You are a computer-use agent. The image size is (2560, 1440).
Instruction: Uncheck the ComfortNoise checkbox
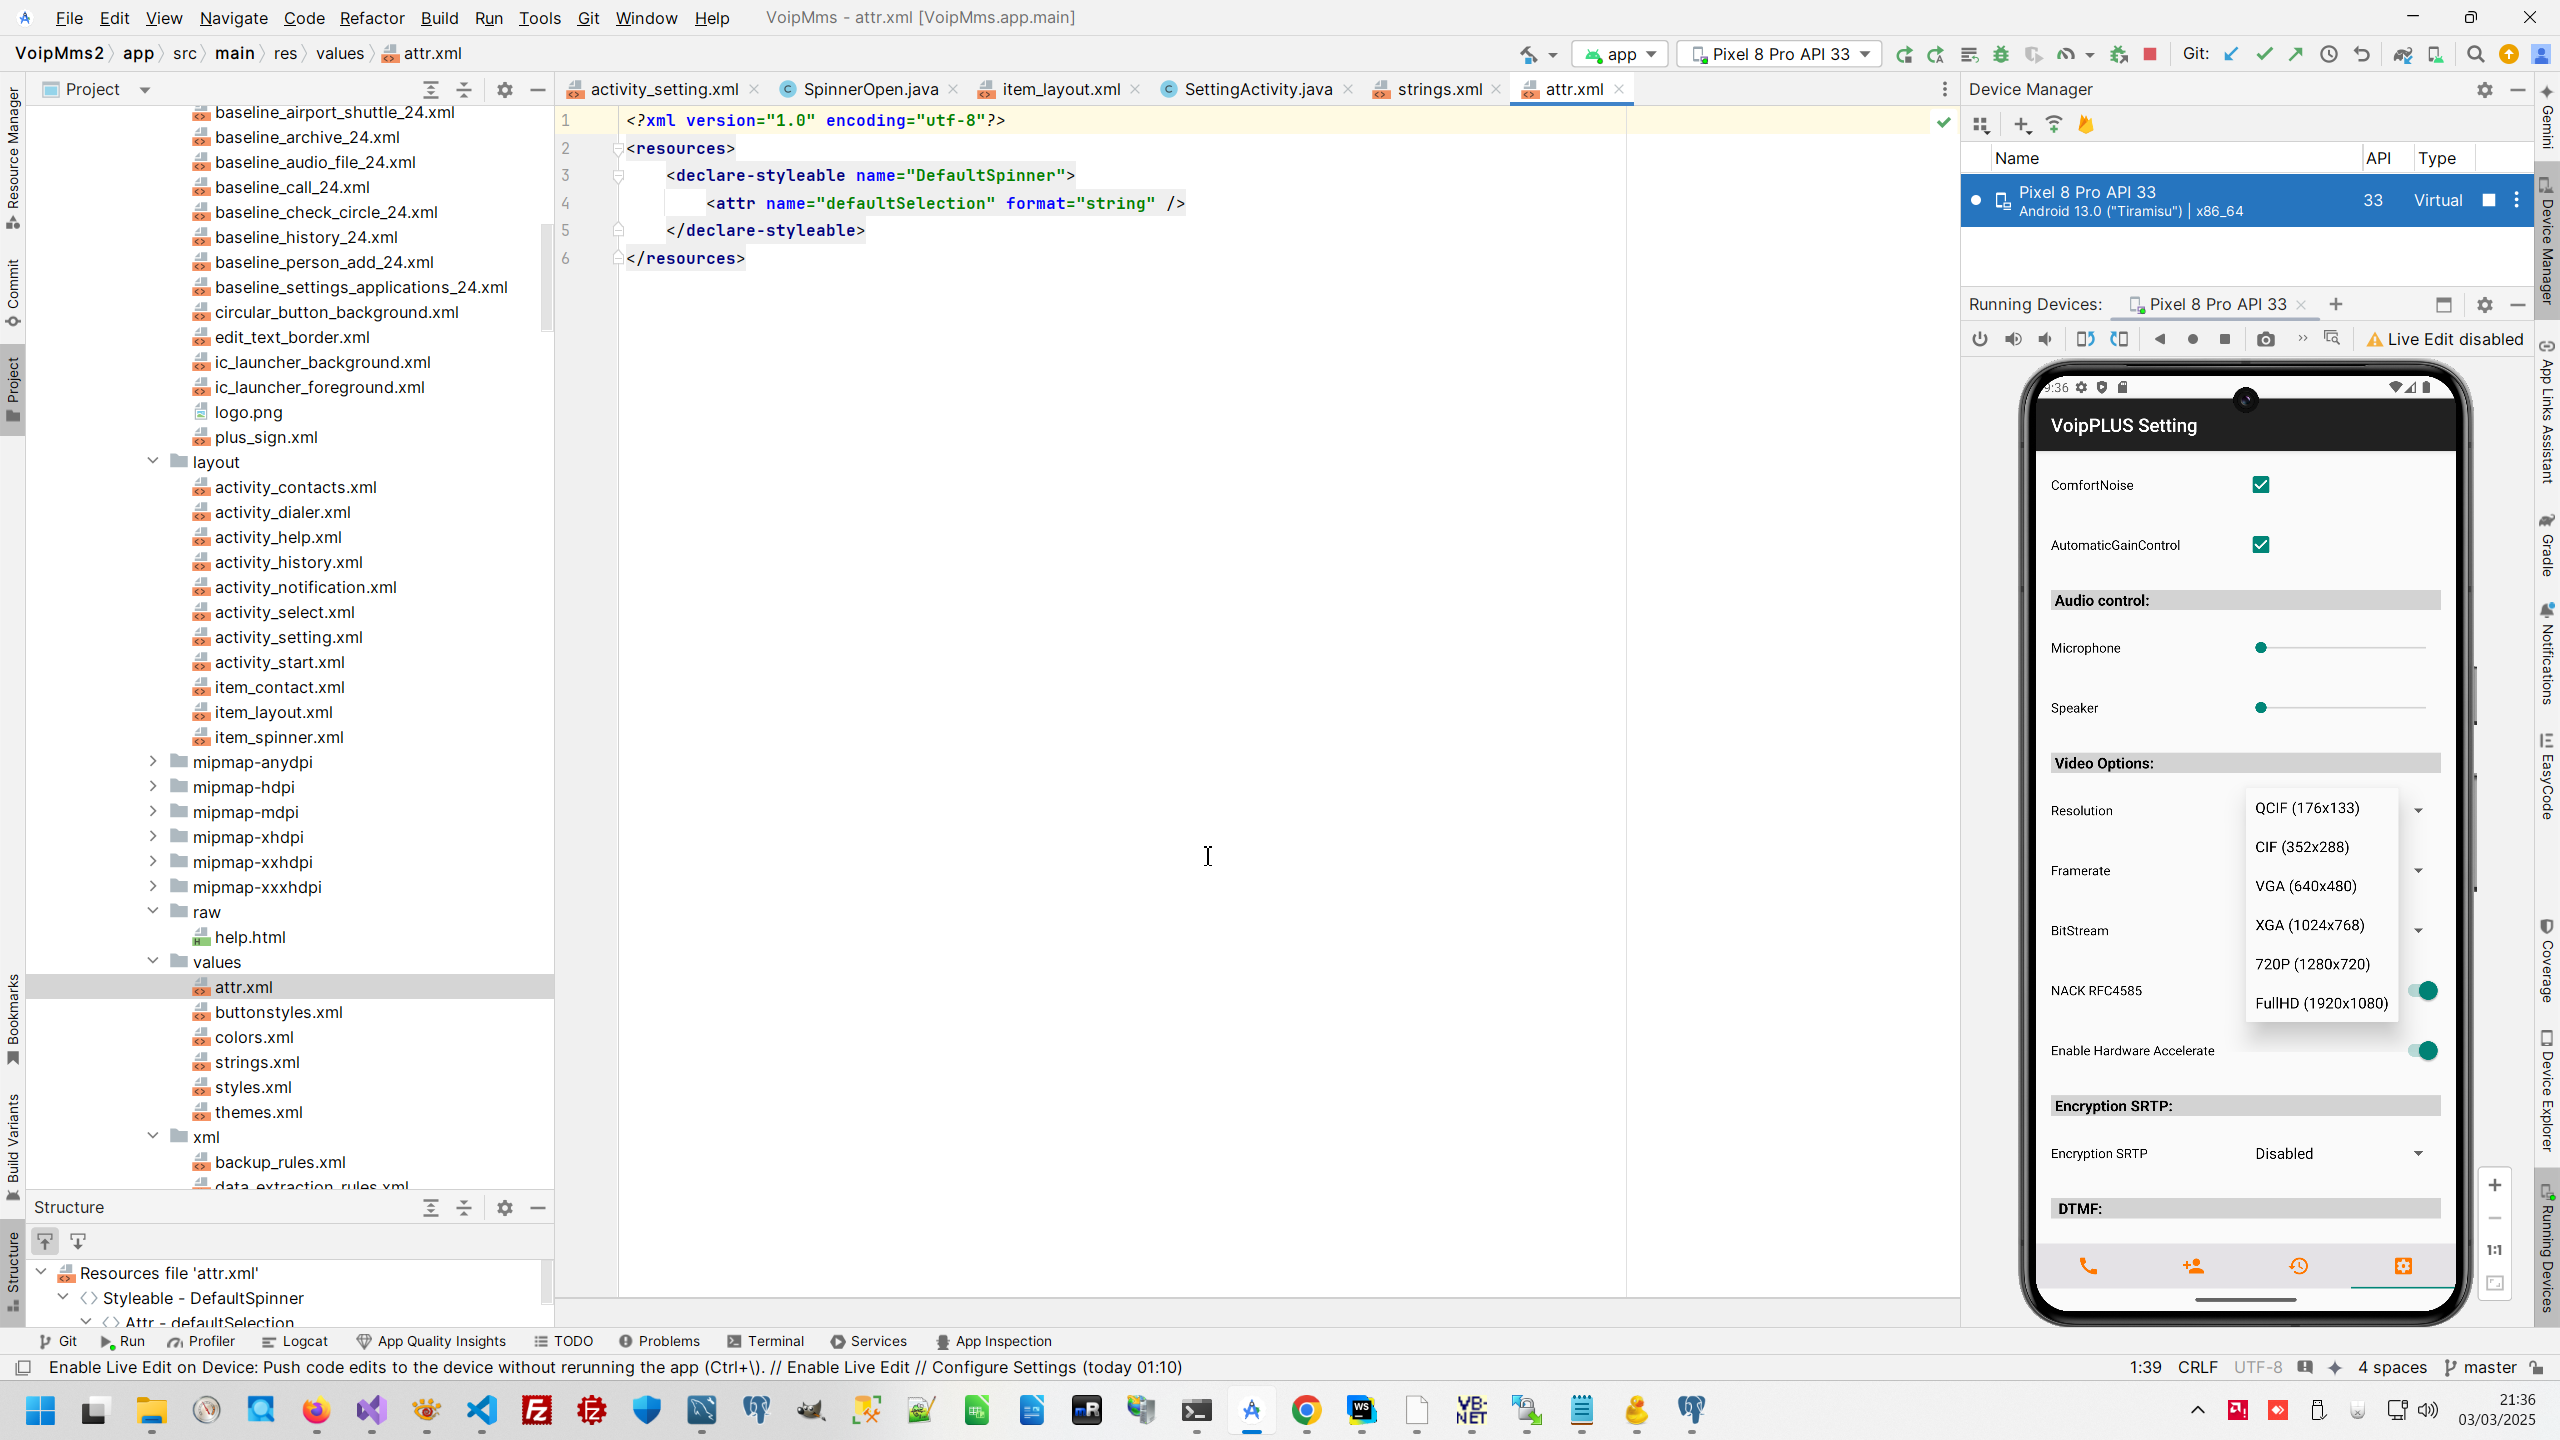2261,485
